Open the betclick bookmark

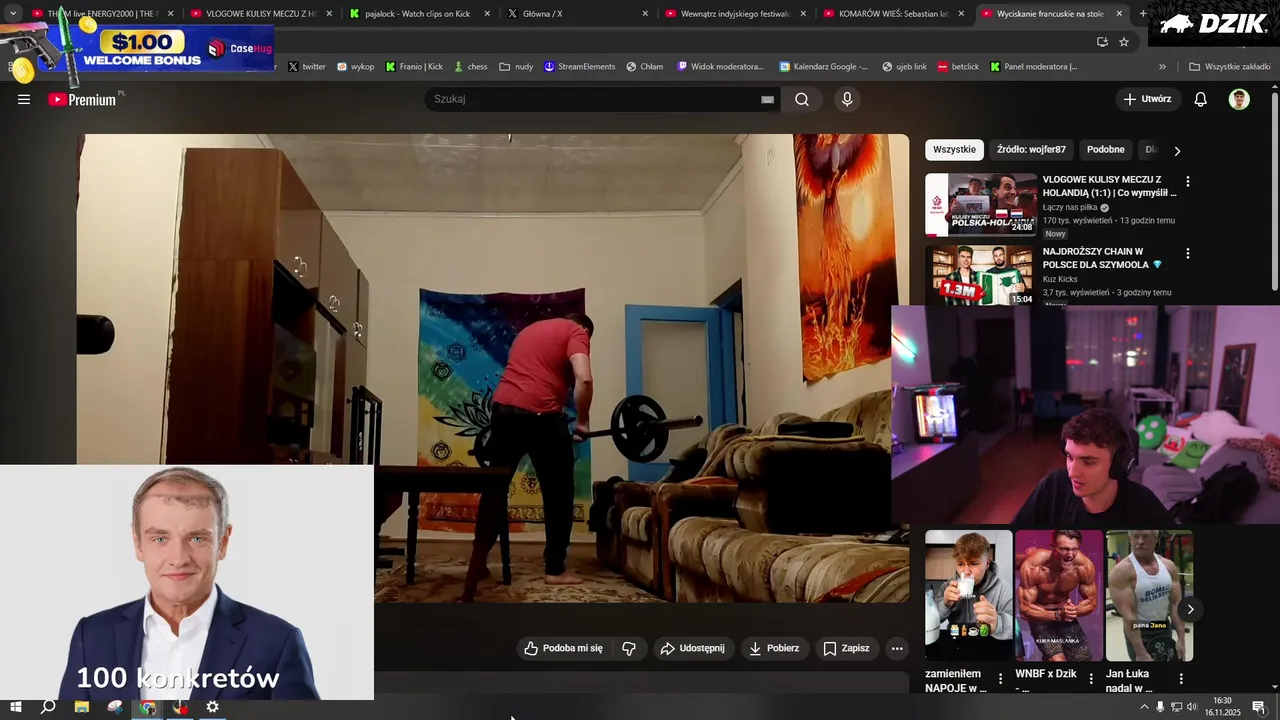pyautogui.click(x=958, y=67)
